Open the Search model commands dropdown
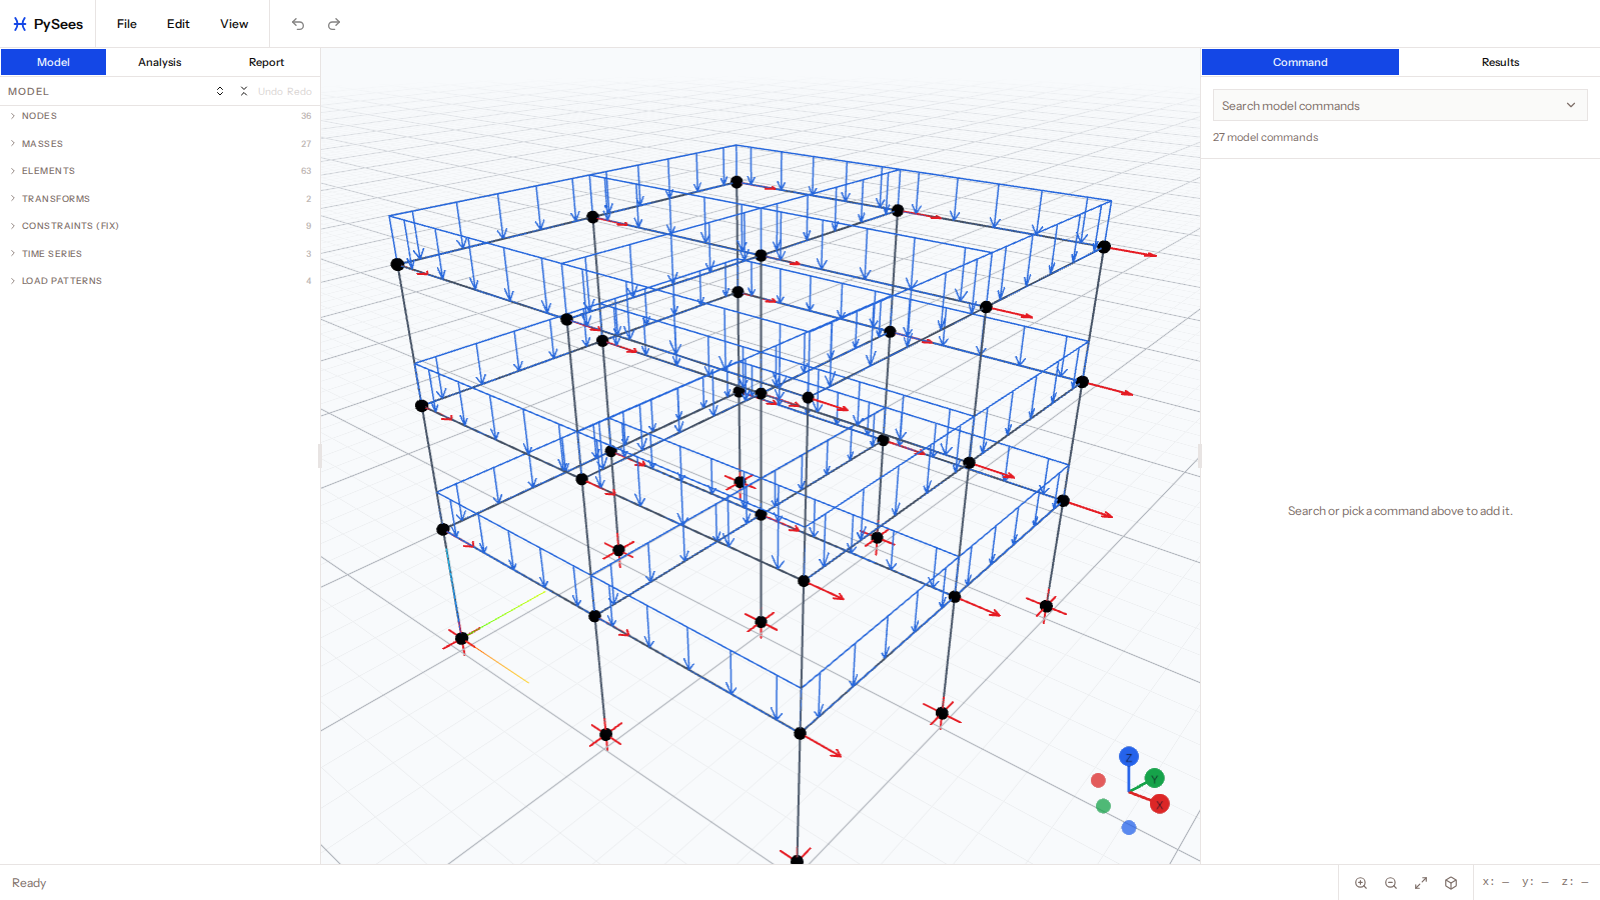The image size is (1600, 900). [1400, 105]
